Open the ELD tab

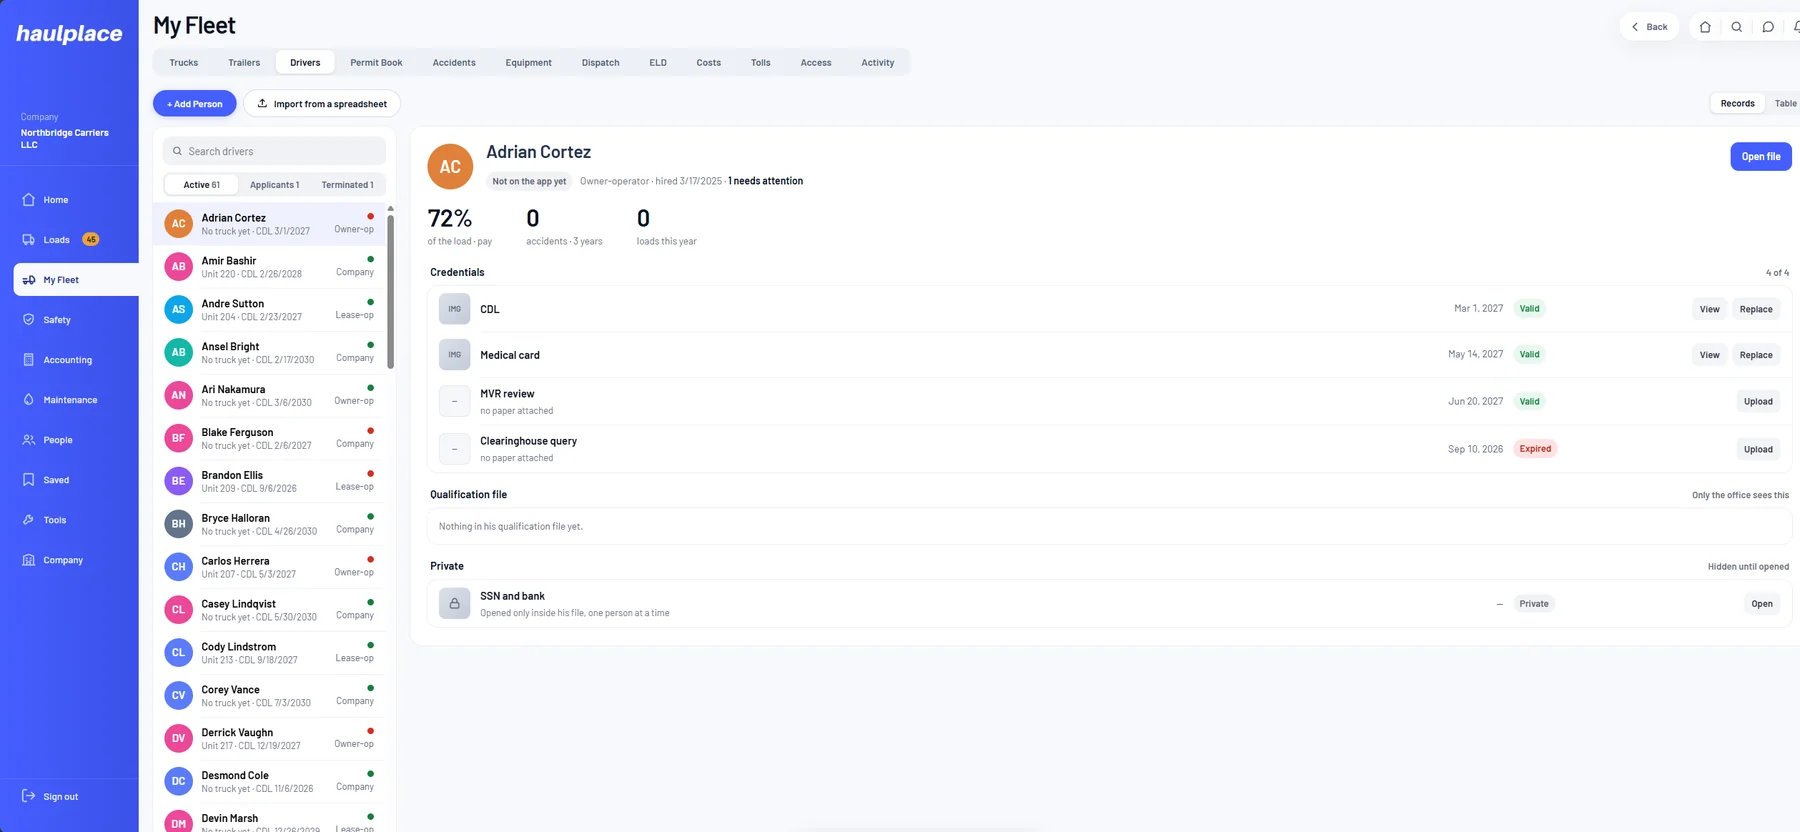[658, 62]
